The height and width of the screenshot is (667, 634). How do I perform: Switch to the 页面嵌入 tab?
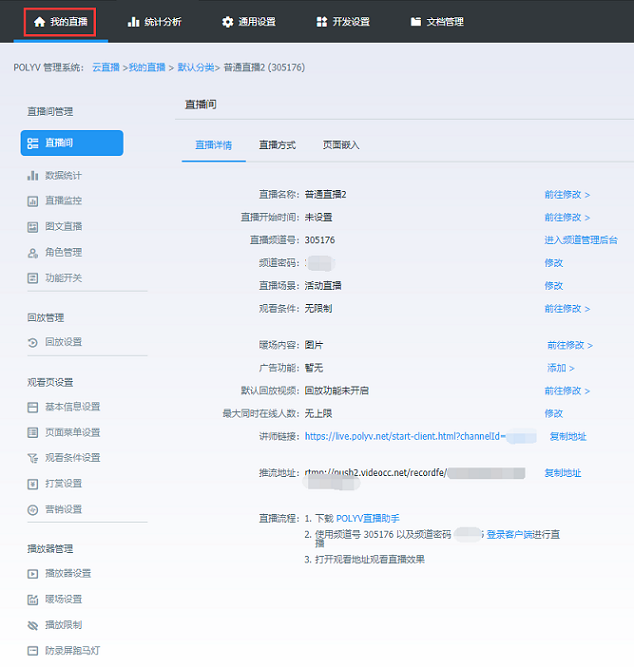coord(340,145)
